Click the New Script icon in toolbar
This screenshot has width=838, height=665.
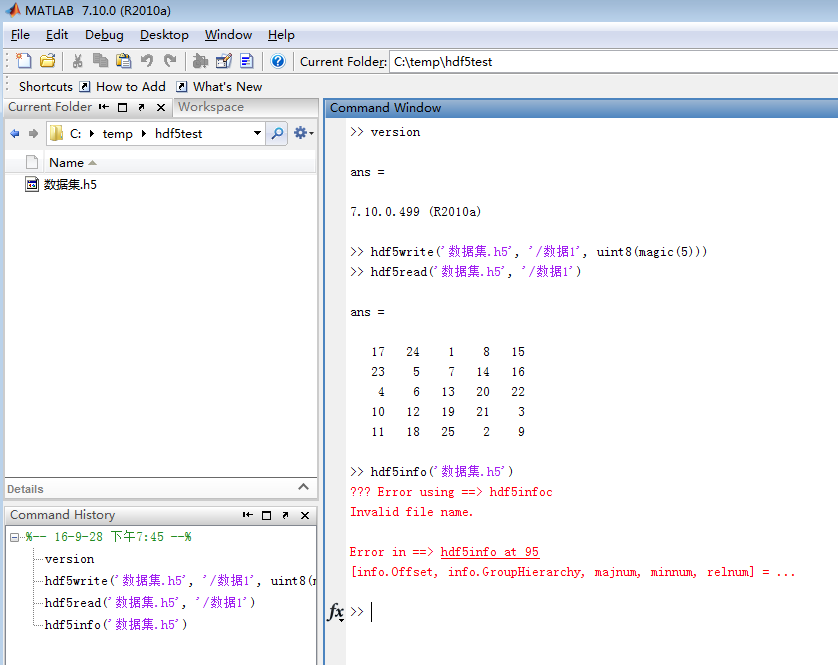coord(24,61)
